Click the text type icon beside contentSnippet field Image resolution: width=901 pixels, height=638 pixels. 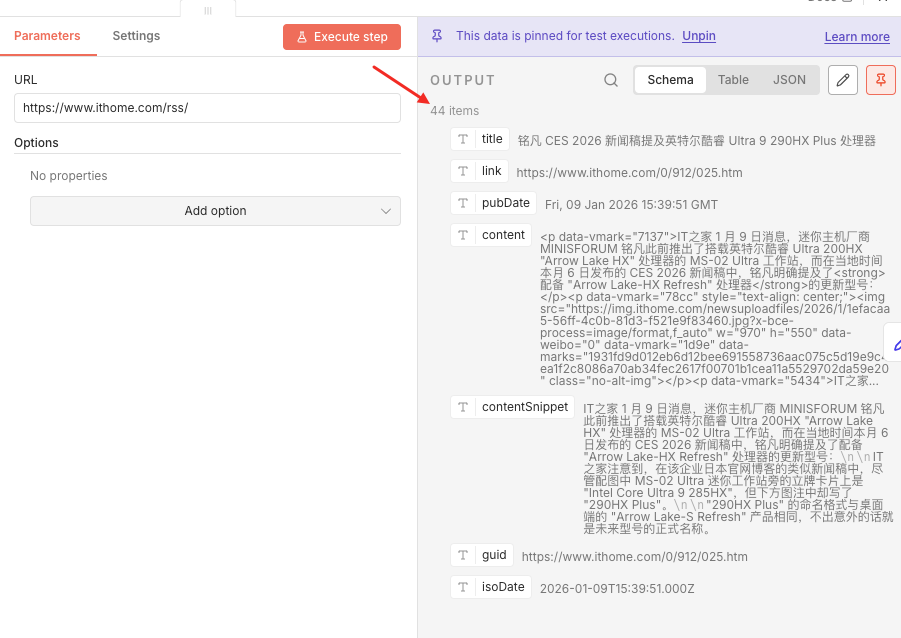point(463,407)
